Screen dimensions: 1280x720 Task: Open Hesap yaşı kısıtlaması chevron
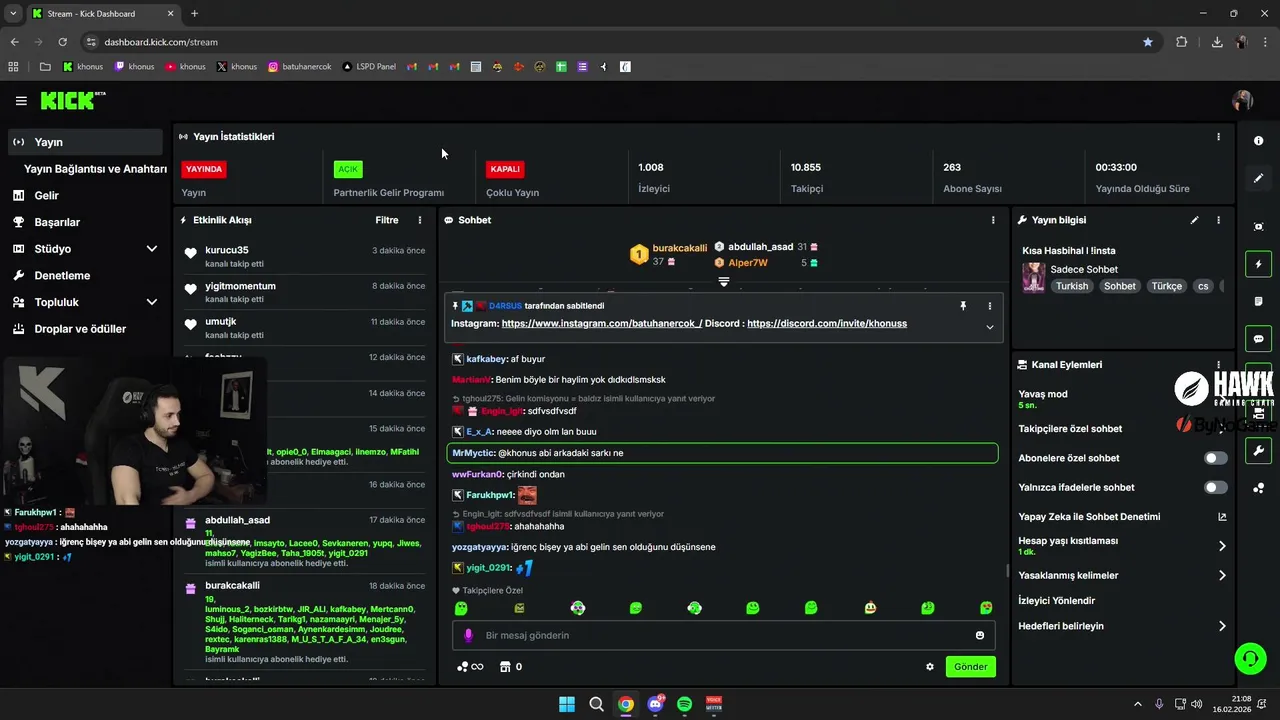(1222, 546)
